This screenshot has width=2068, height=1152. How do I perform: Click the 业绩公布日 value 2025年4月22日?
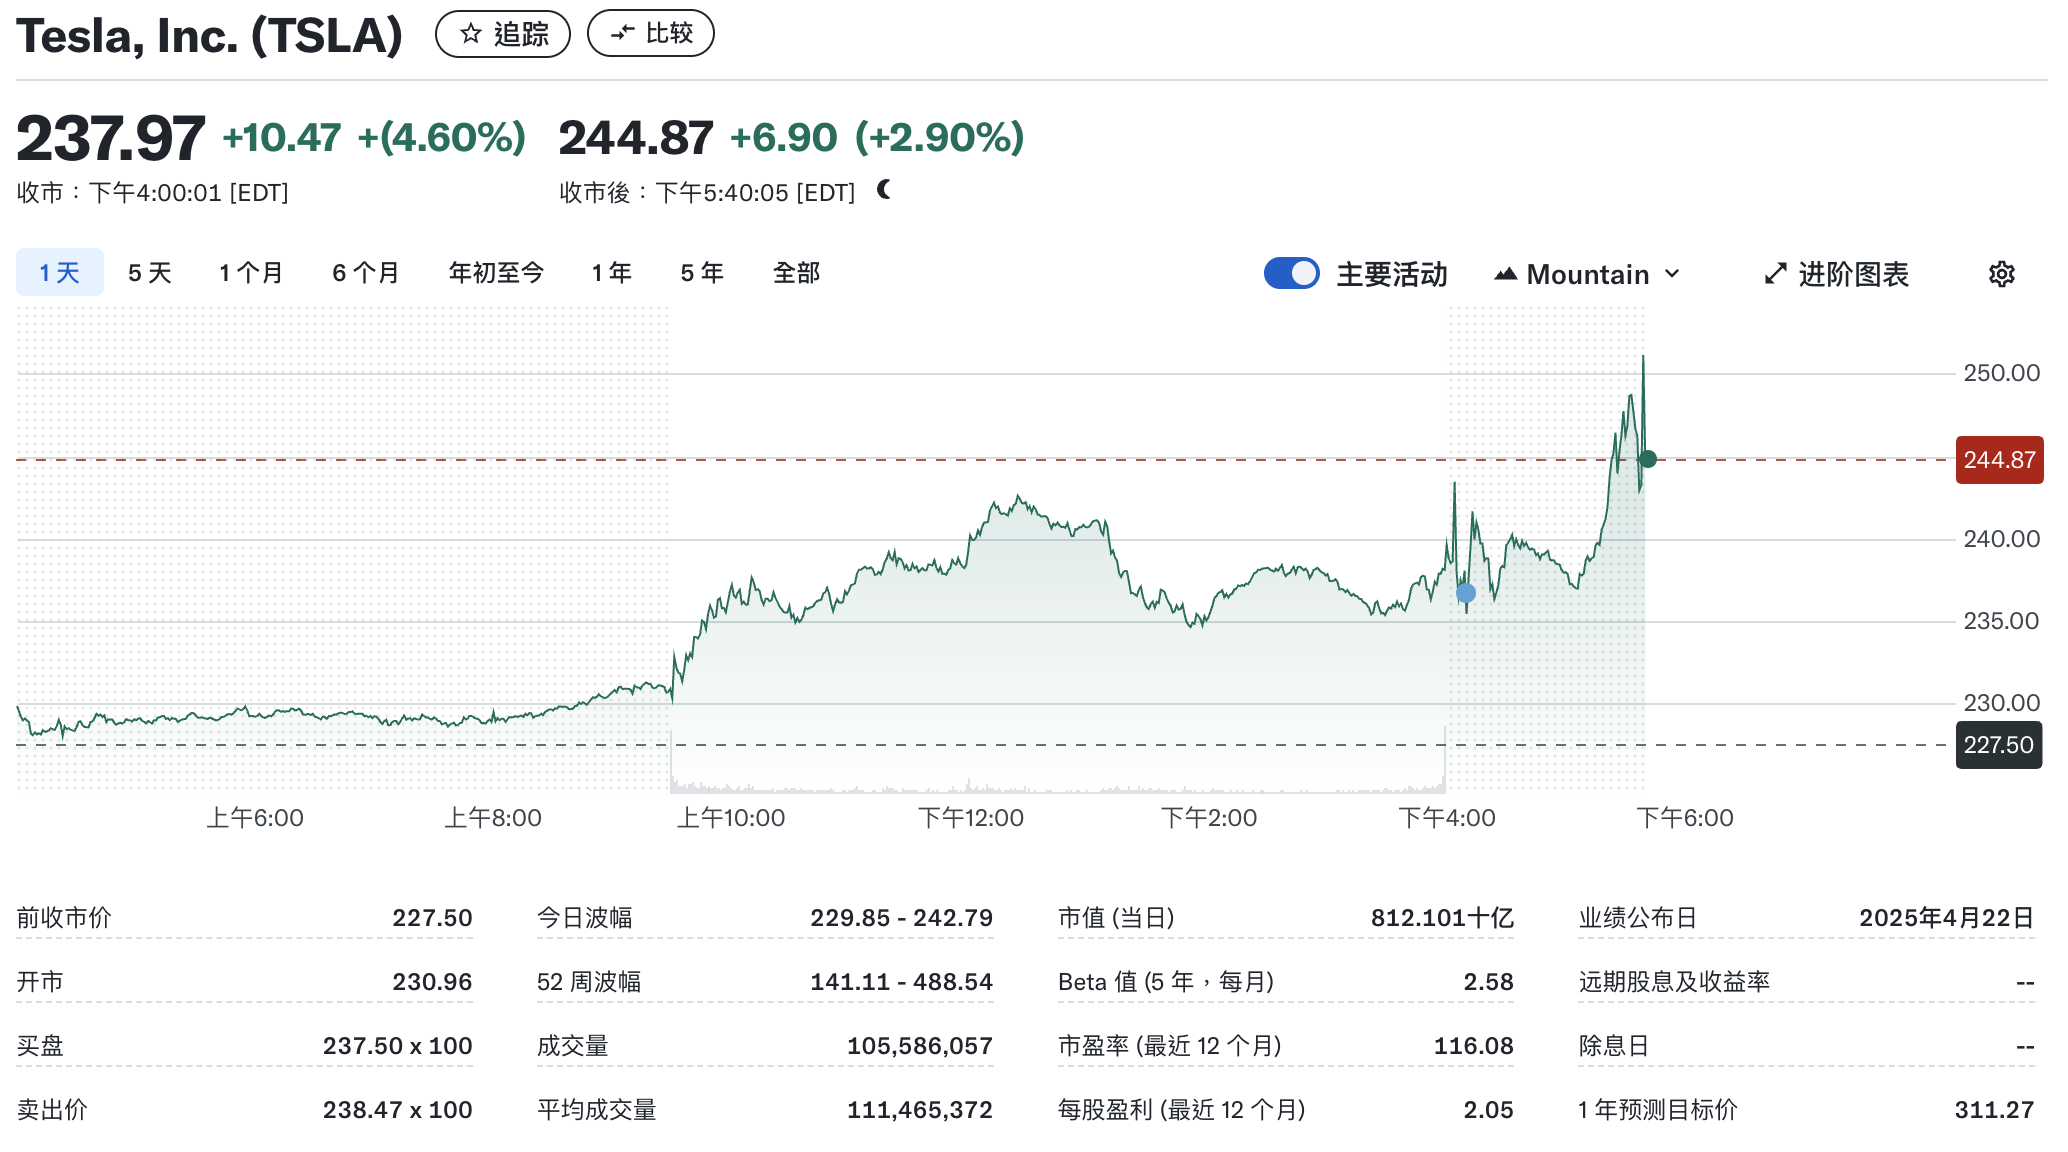[x=1946, y=917]
